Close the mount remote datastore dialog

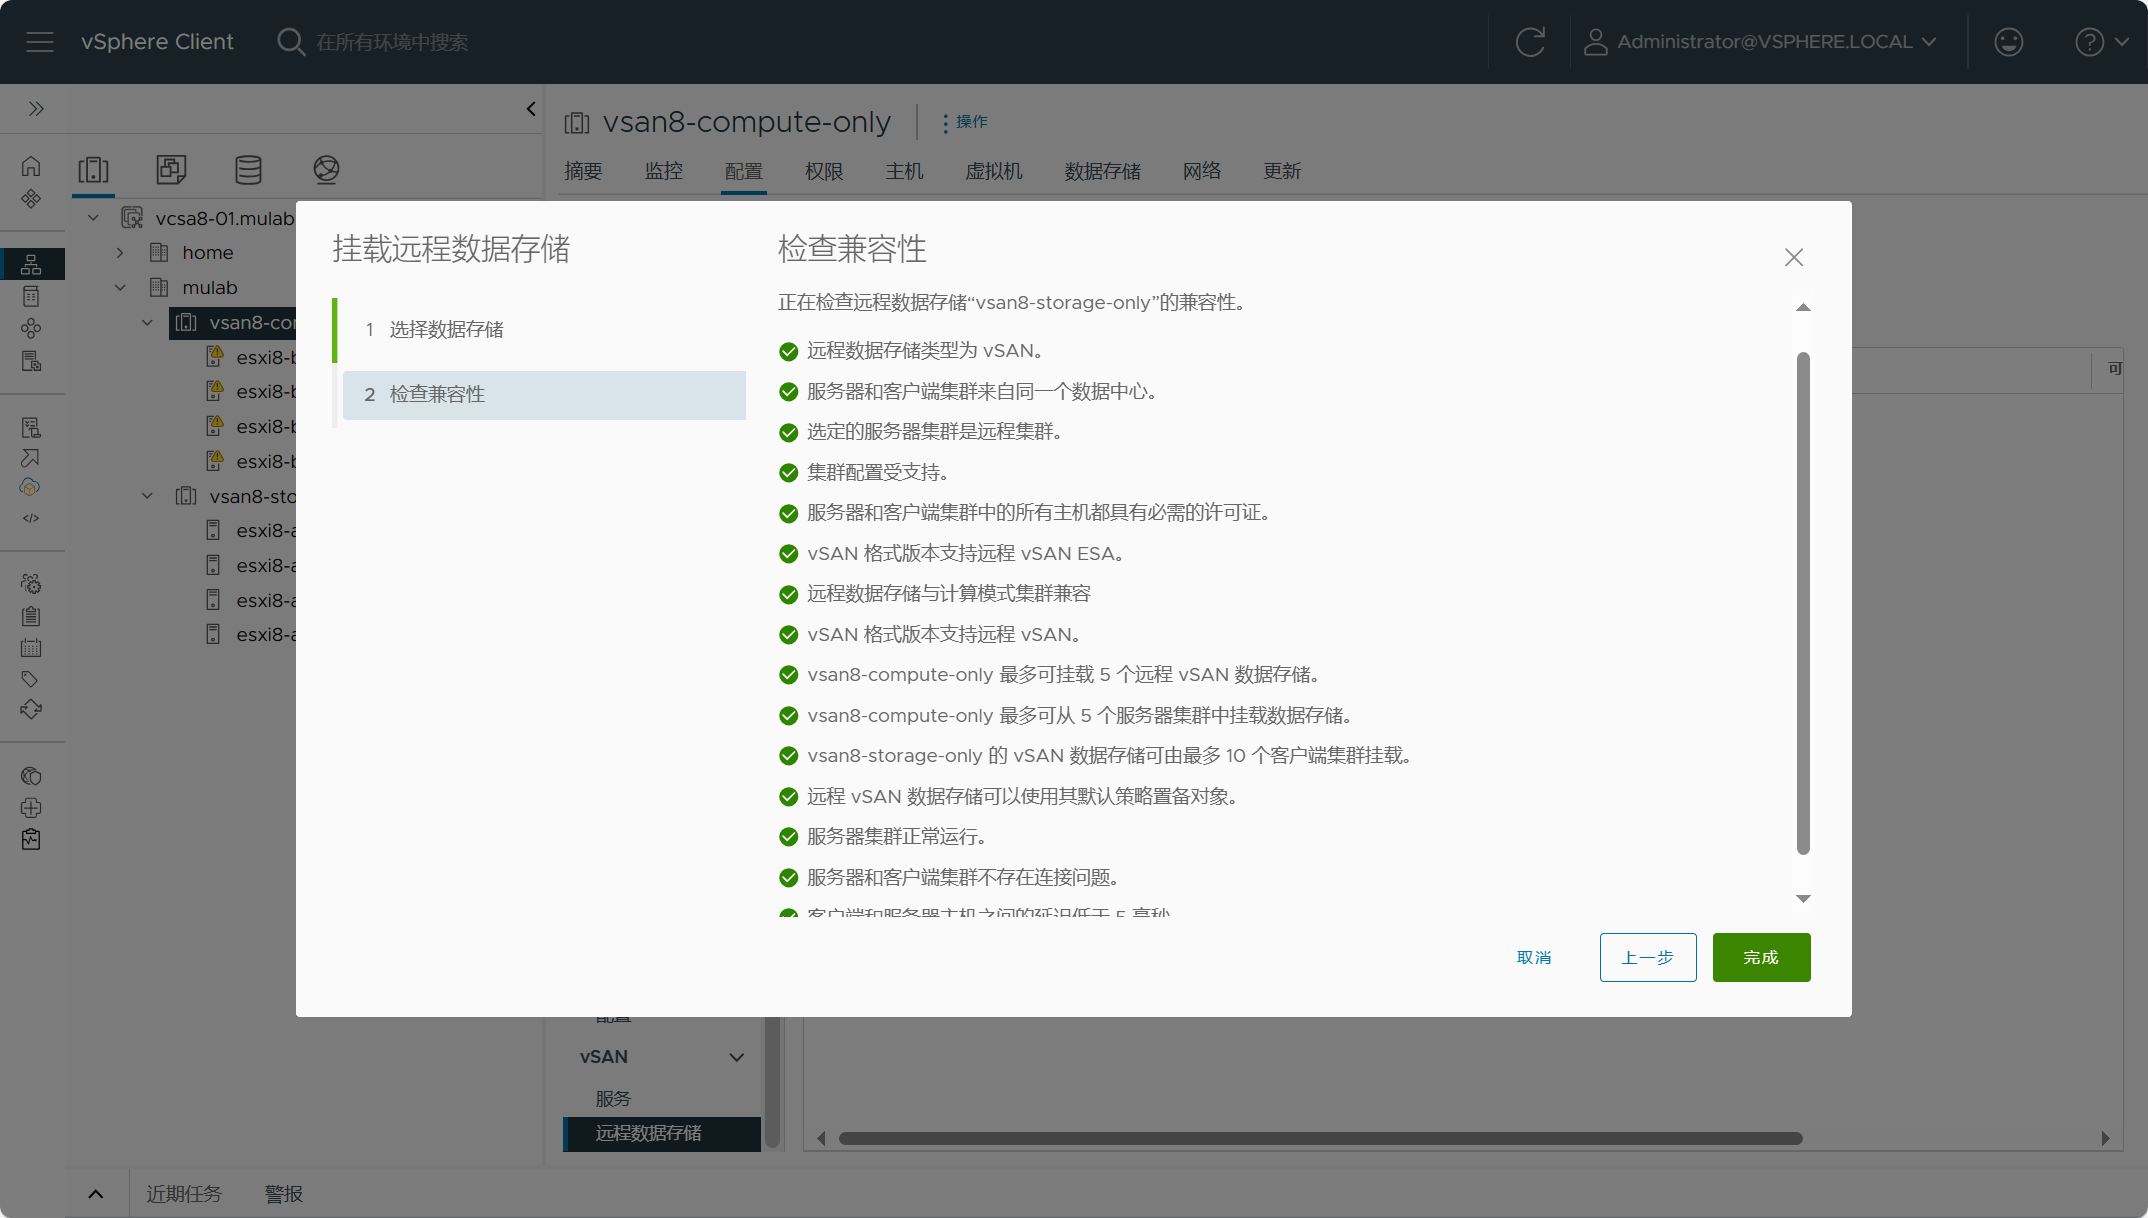click(1794, 257)
